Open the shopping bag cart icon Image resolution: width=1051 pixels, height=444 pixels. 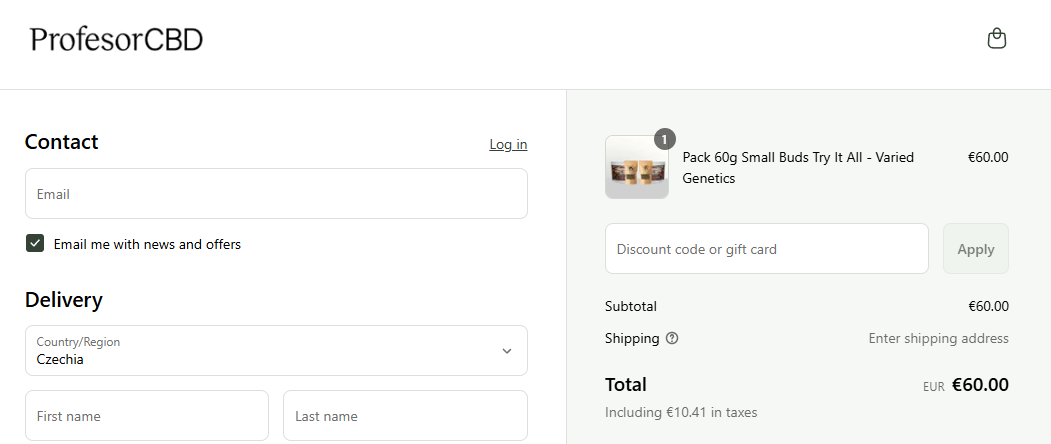[x=996, y=39]
